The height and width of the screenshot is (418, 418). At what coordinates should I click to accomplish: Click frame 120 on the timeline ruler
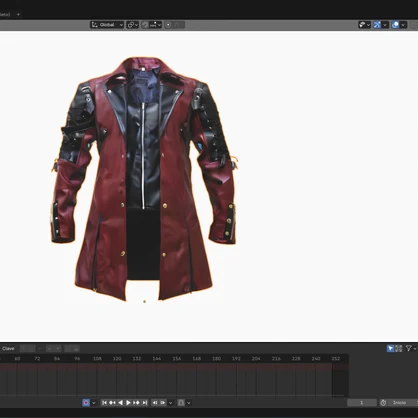(117, 359)
